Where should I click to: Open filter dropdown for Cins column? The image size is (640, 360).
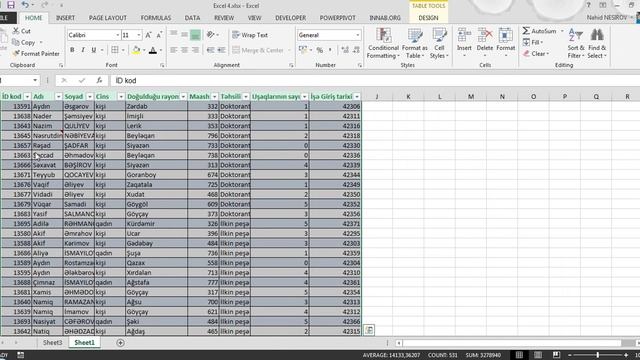(121, 97)
